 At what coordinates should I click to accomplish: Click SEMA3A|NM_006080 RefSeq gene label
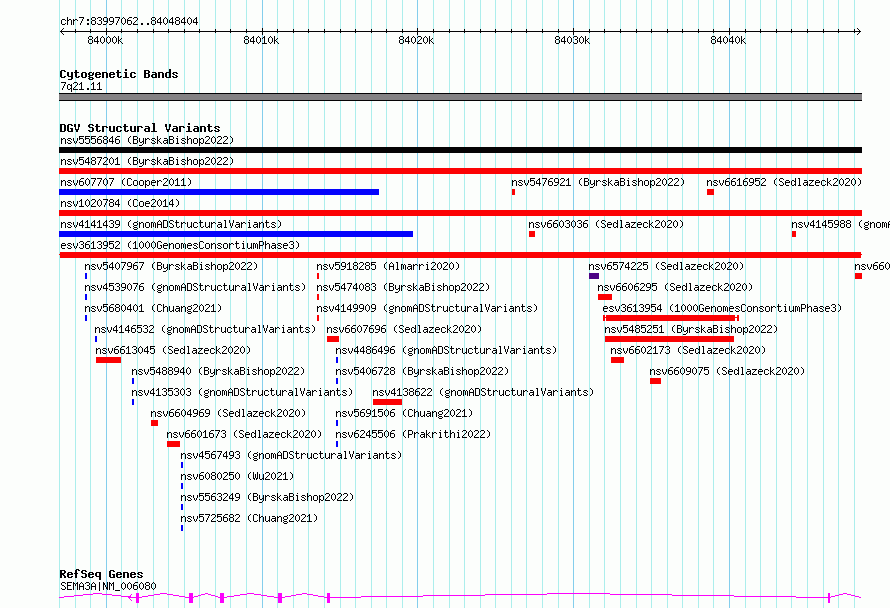click(x=108, y=586)
